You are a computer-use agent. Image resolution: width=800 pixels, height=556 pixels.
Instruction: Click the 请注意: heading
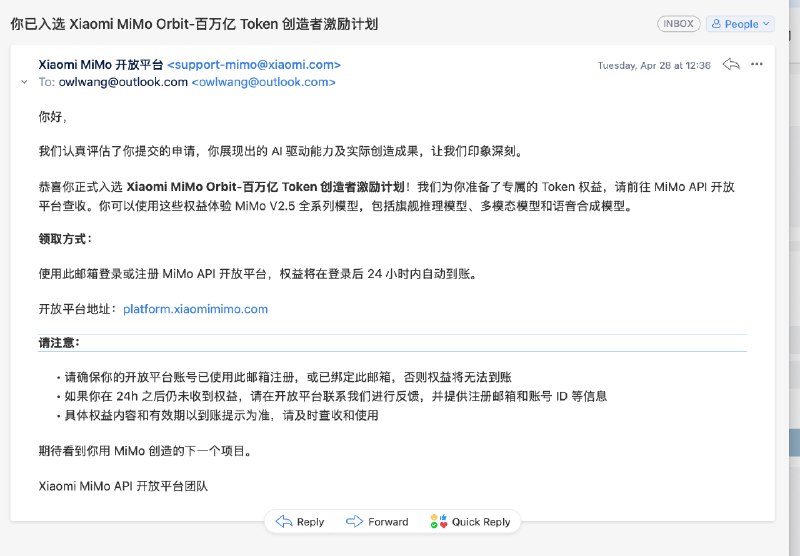click(x=59, y=343)
